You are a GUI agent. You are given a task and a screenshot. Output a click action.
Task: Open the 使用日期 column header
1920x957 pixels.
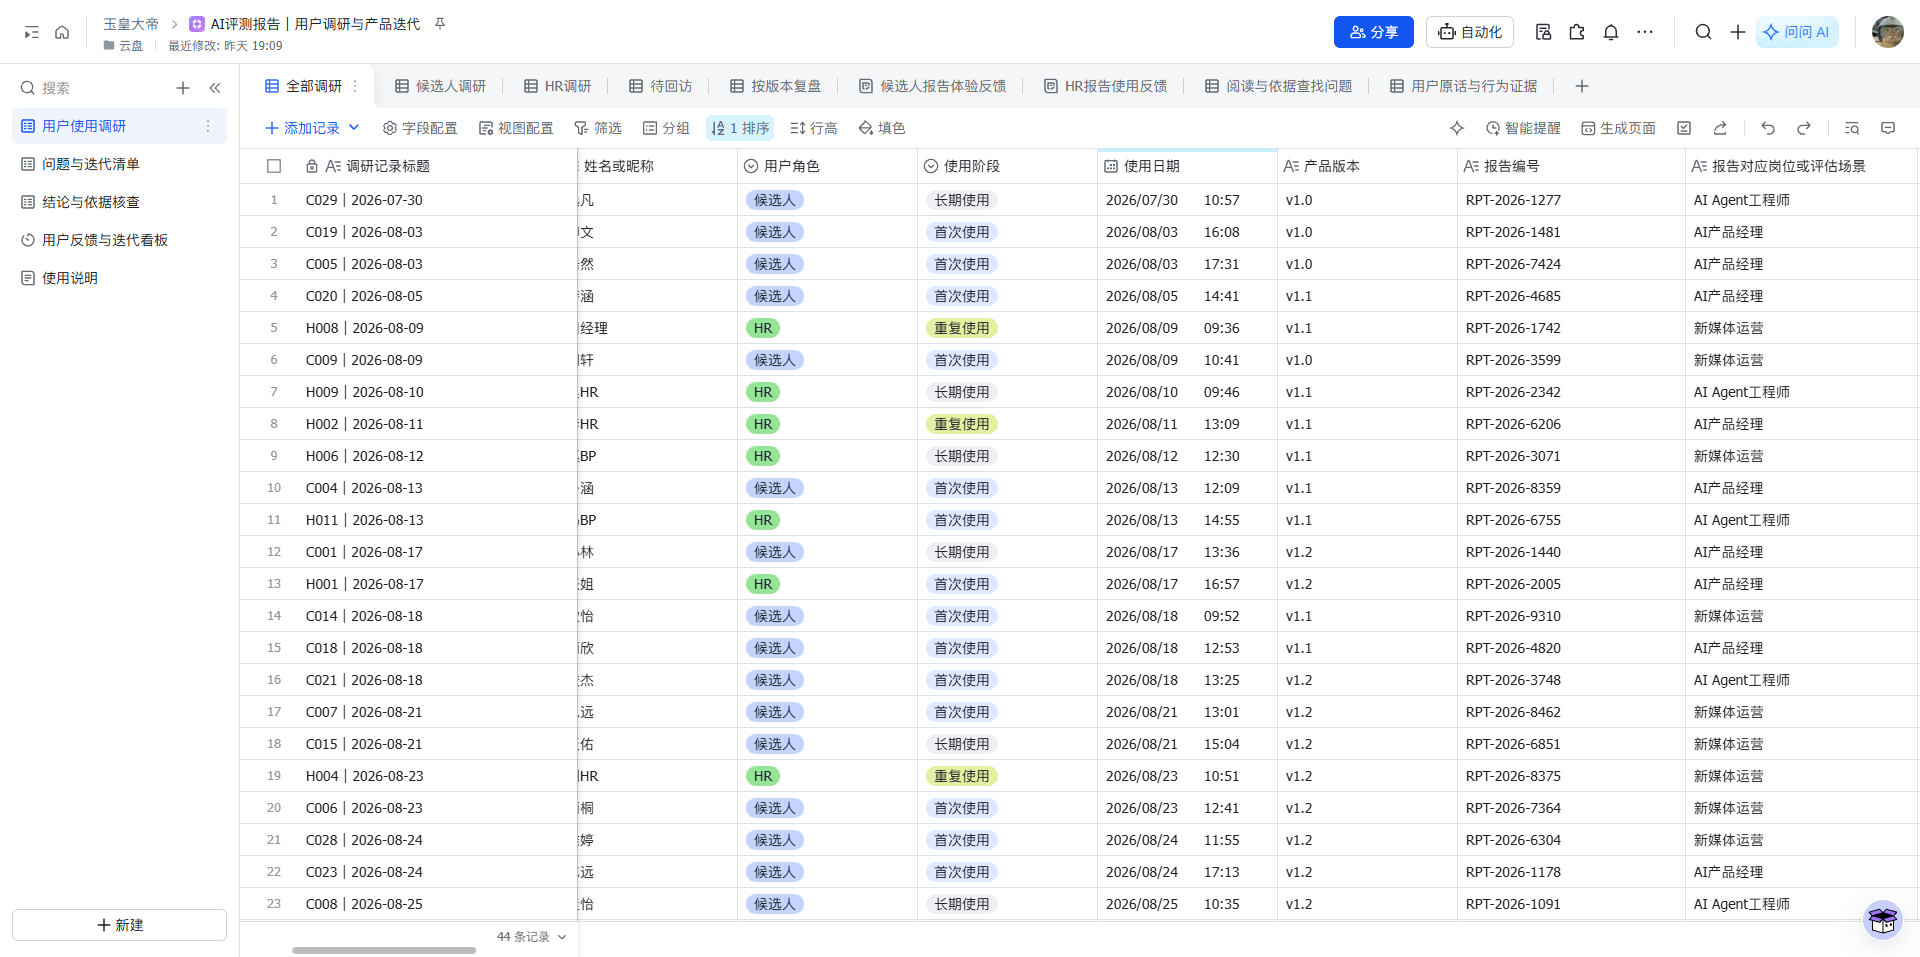click(1187, 166)
